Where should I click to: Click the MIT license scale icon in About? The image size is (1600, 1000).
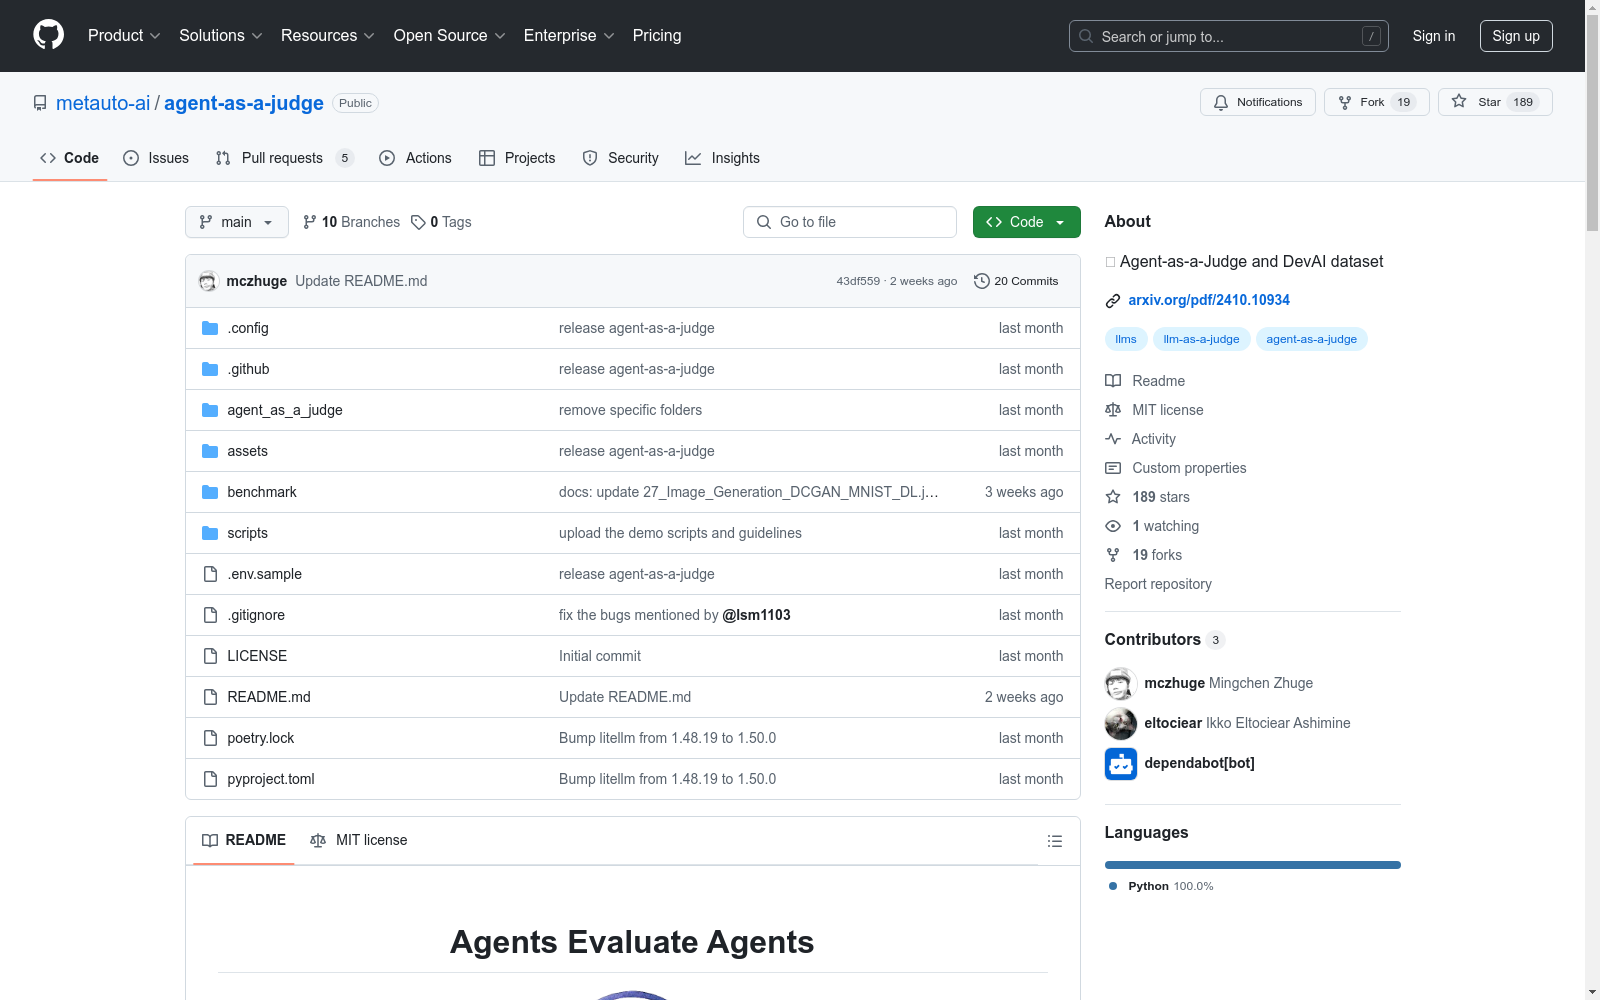[1113, 410]
